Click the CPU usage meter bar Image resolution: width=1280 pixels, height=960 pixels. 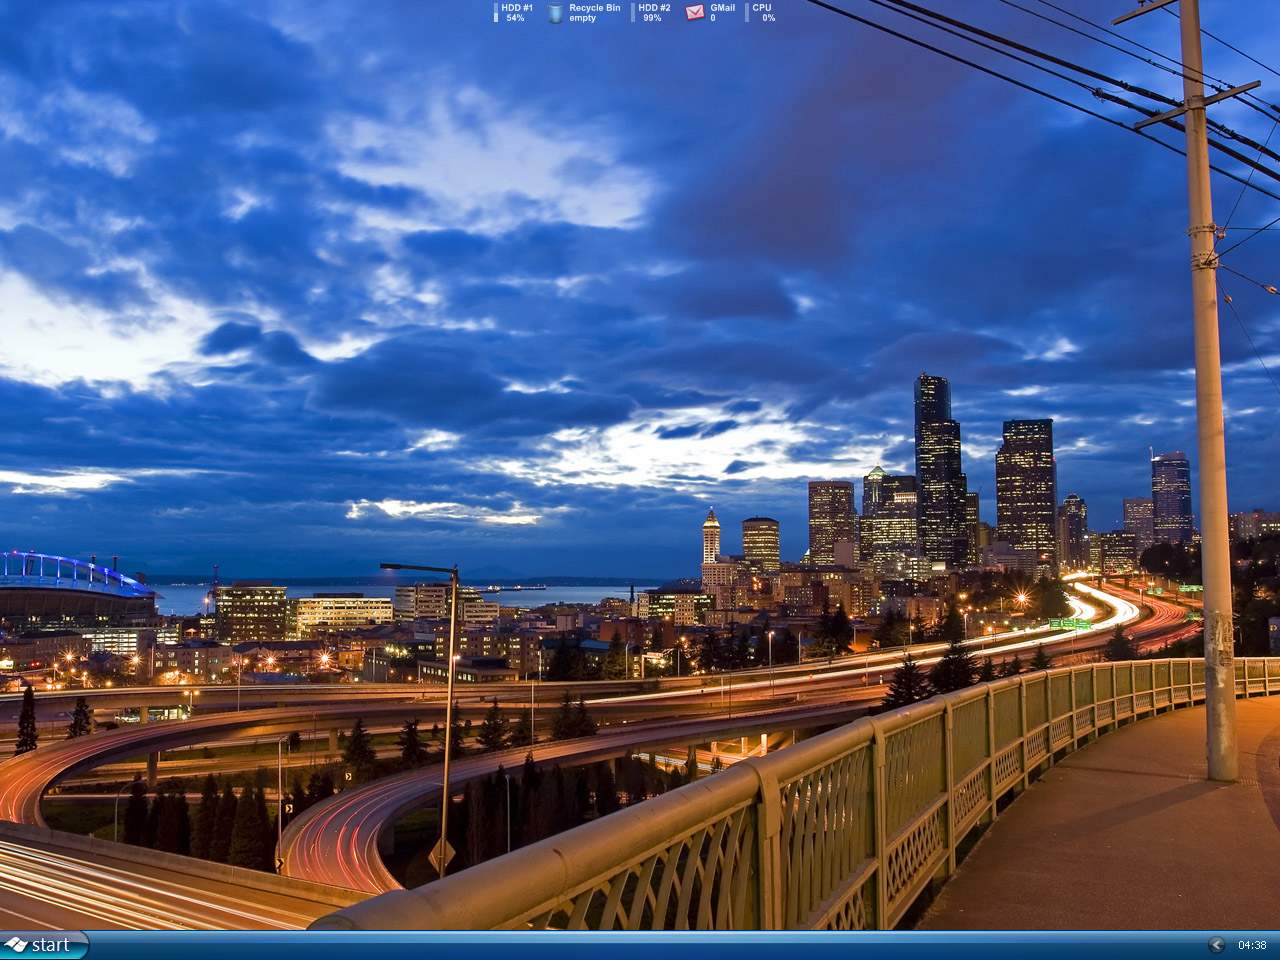[747, 12]
